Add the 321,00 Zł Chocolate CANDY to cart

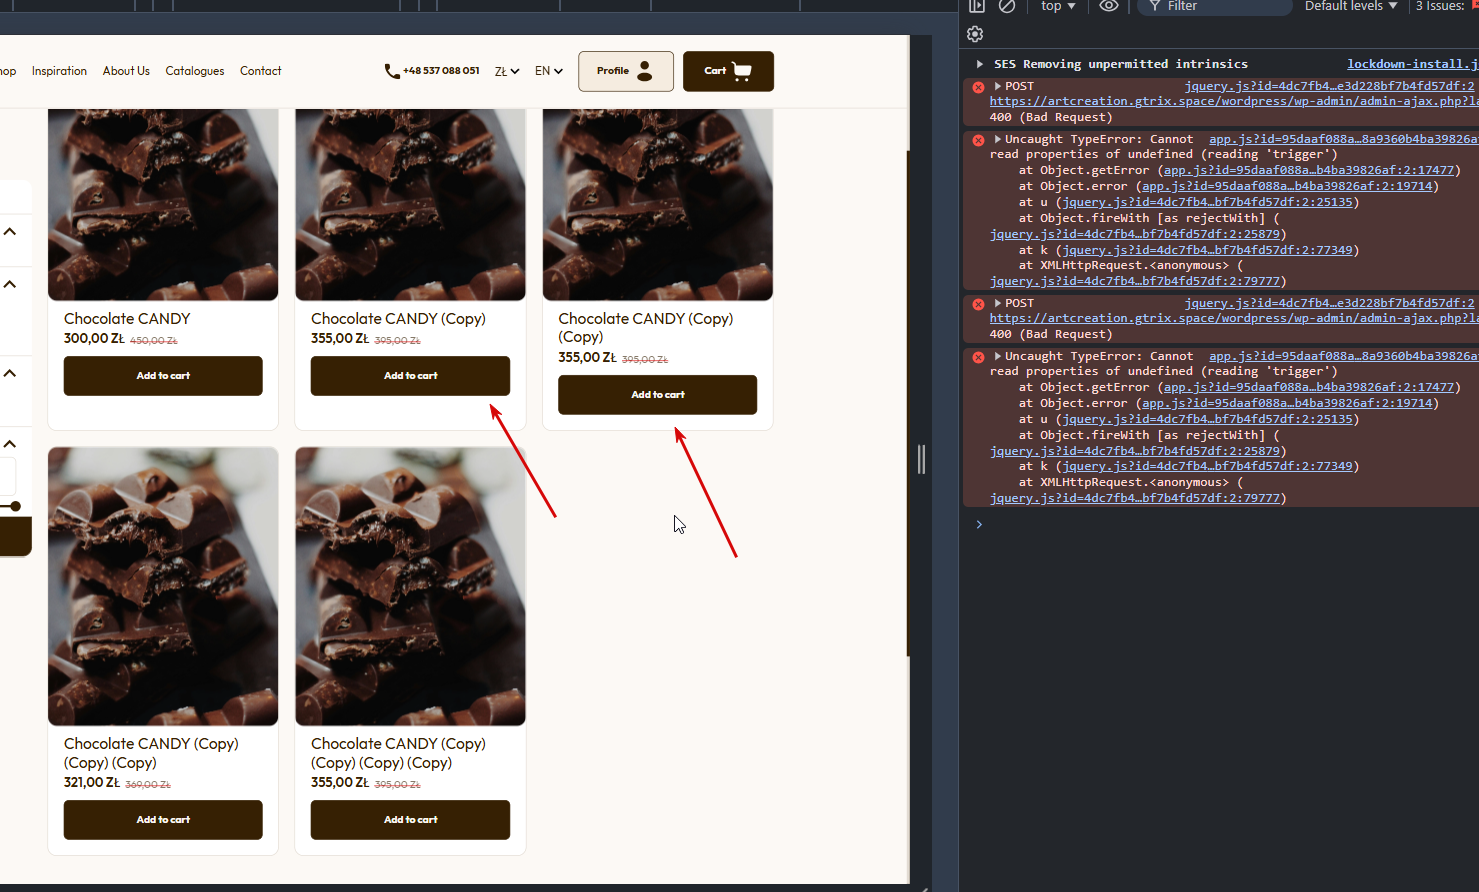point(163,820)
